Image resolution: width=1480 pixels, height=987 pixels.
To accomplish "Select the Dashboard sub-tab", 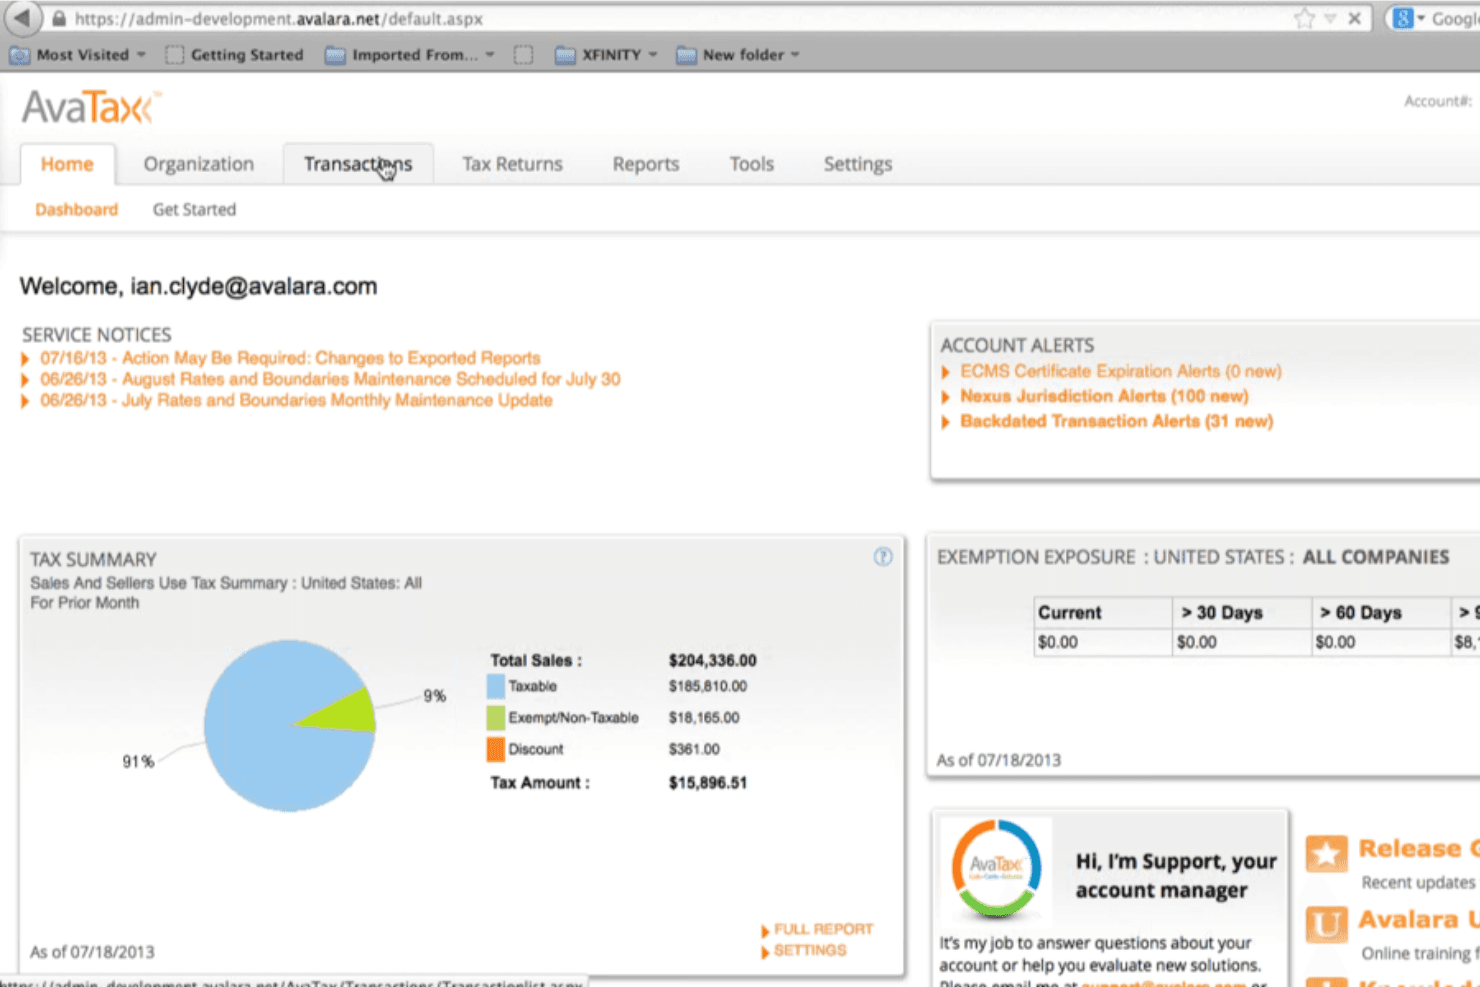I will tap(77, 209).
